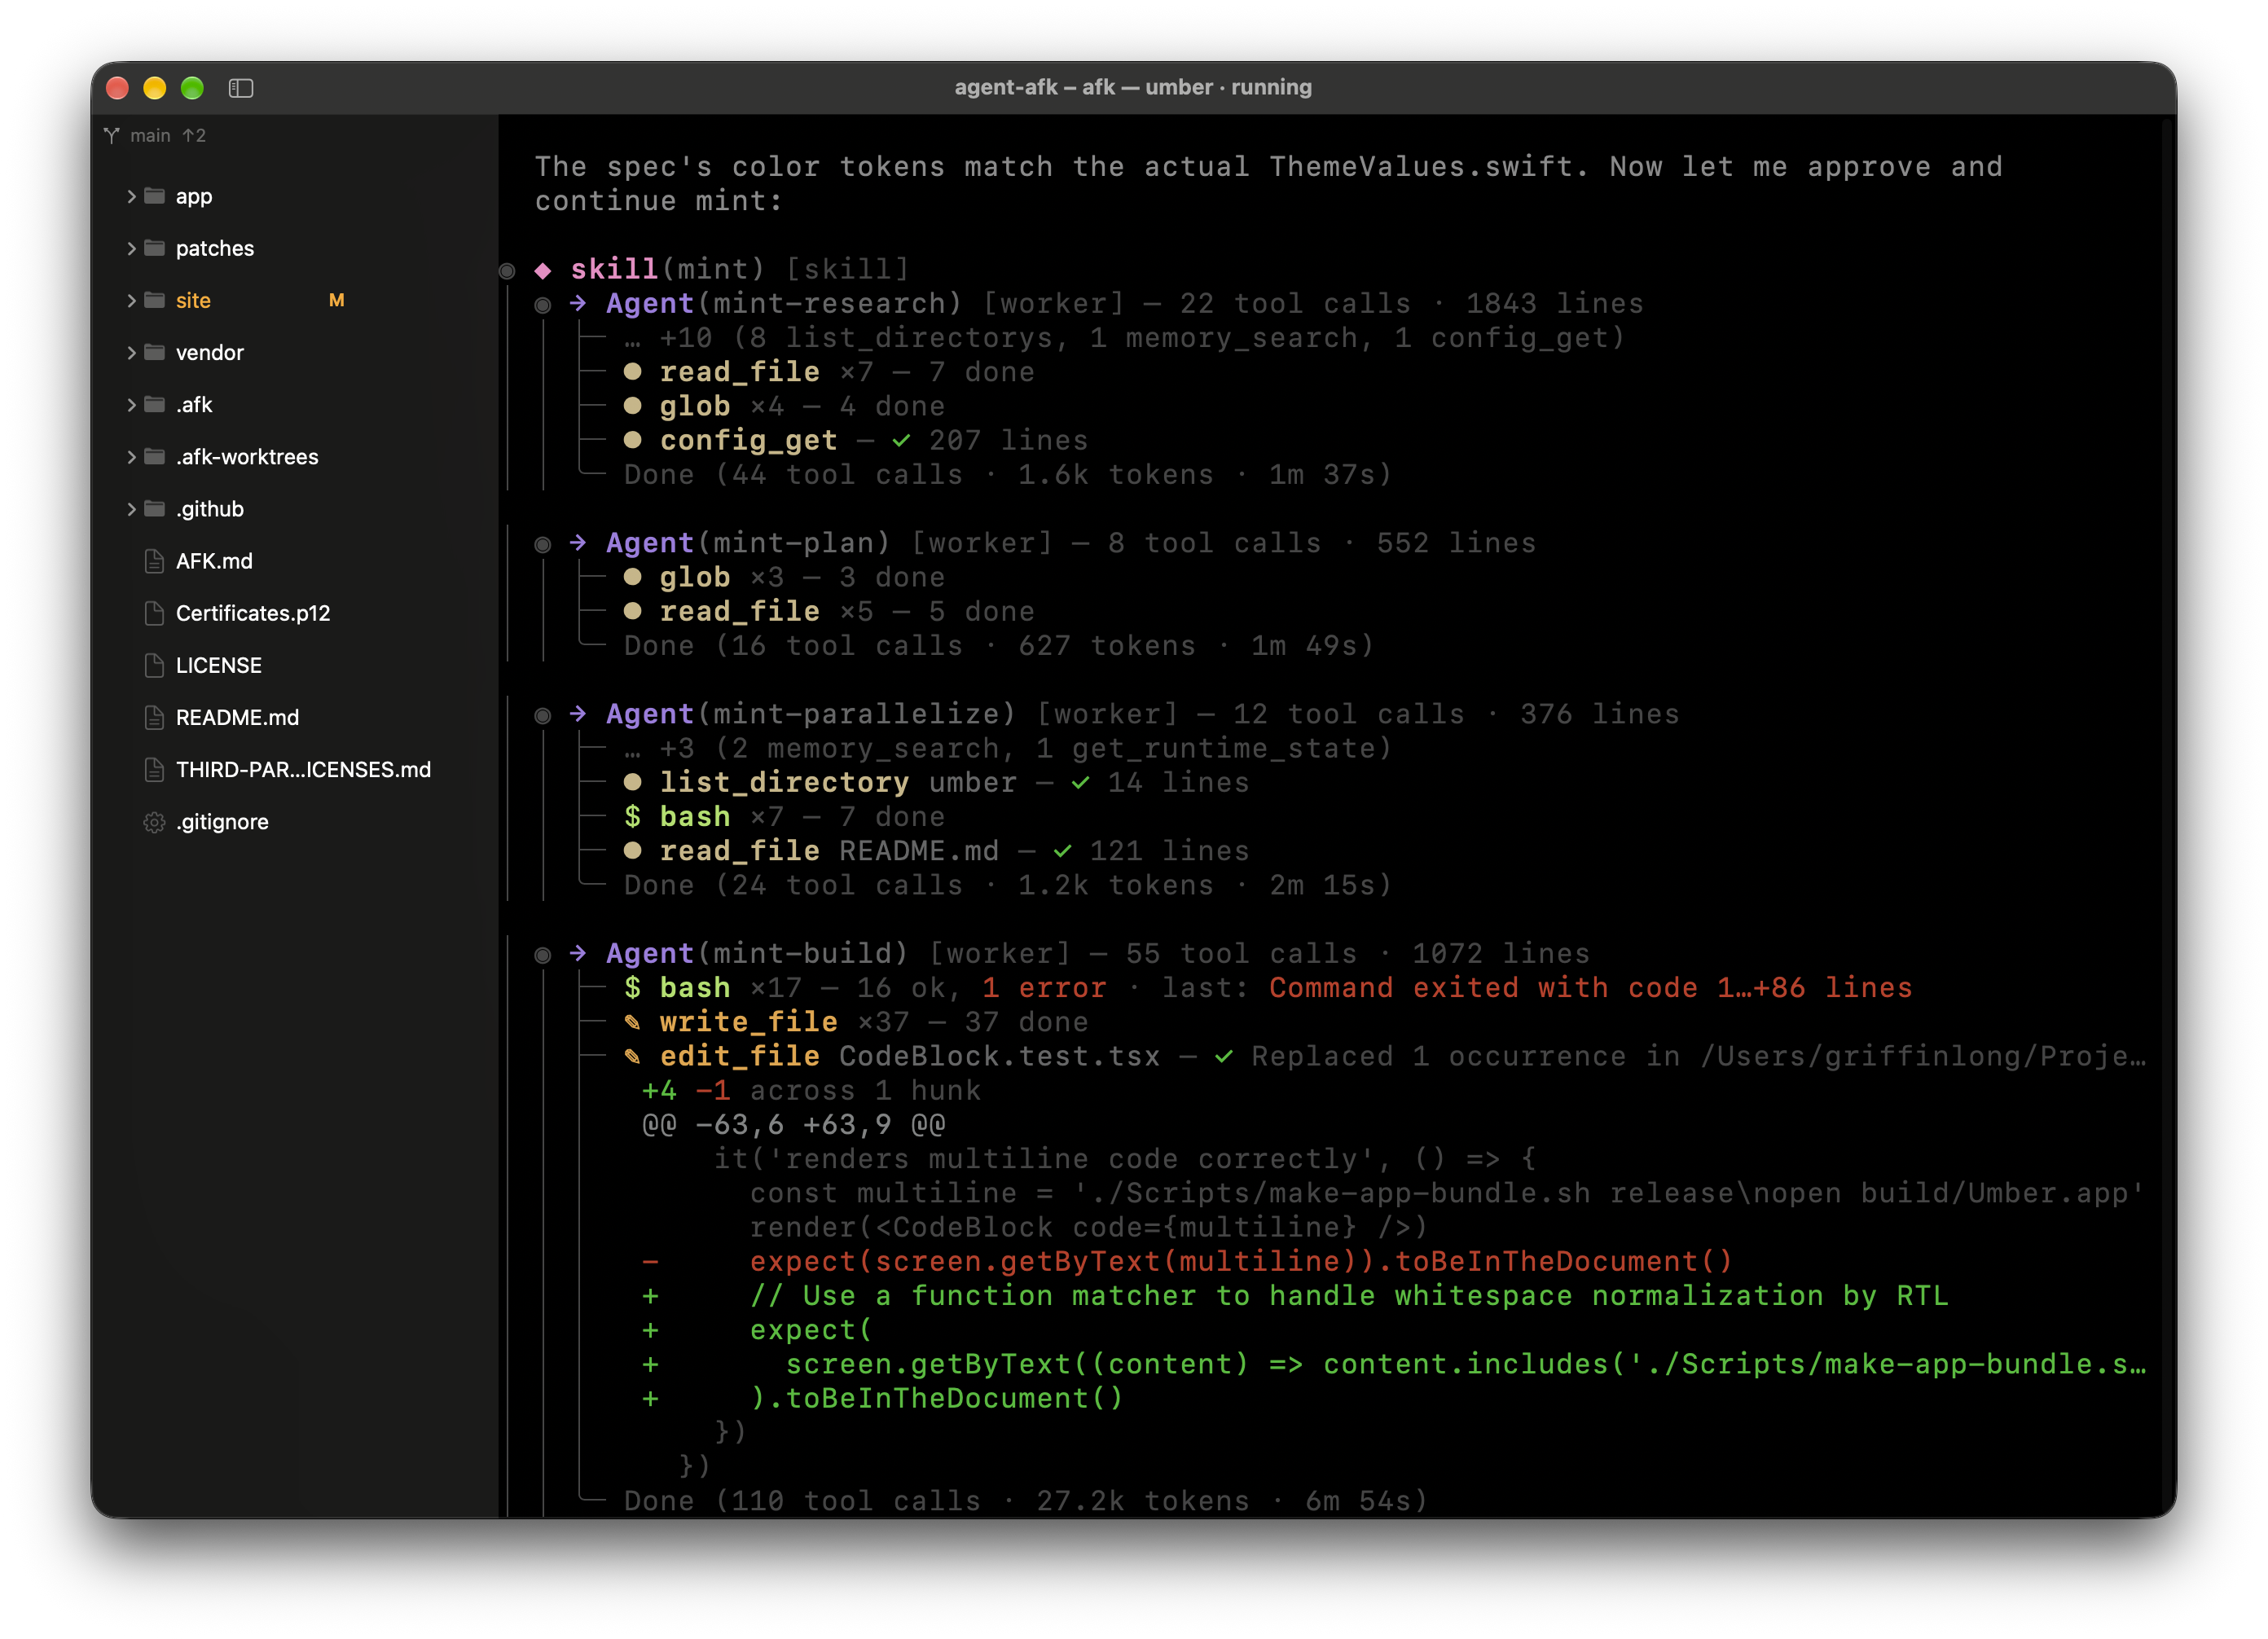Click the pink diamond icon before skill(mint)
This screenshot has width=2268, height=1639.
pos(543,270)
